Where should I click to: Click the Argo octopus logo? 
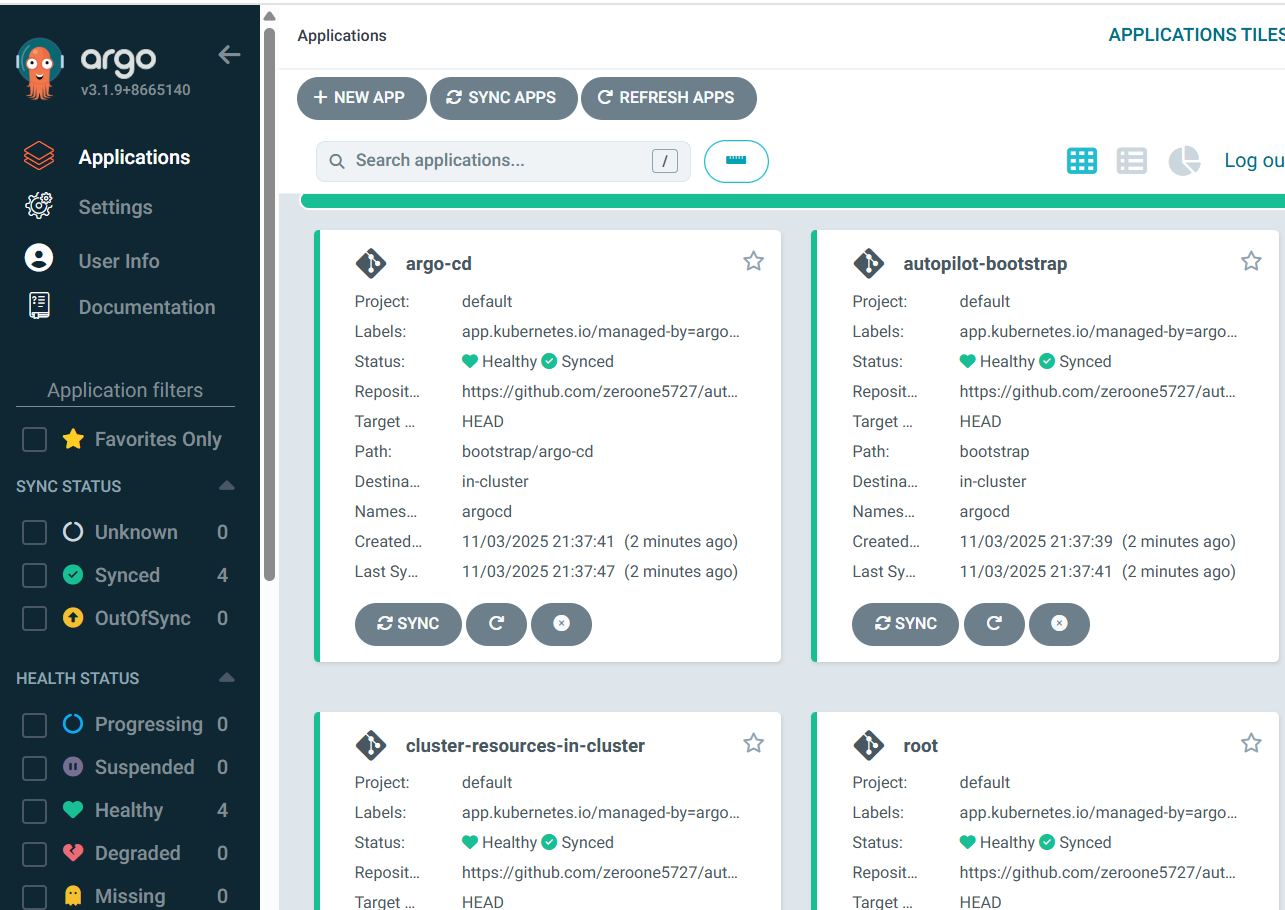[x=40, y=68]
